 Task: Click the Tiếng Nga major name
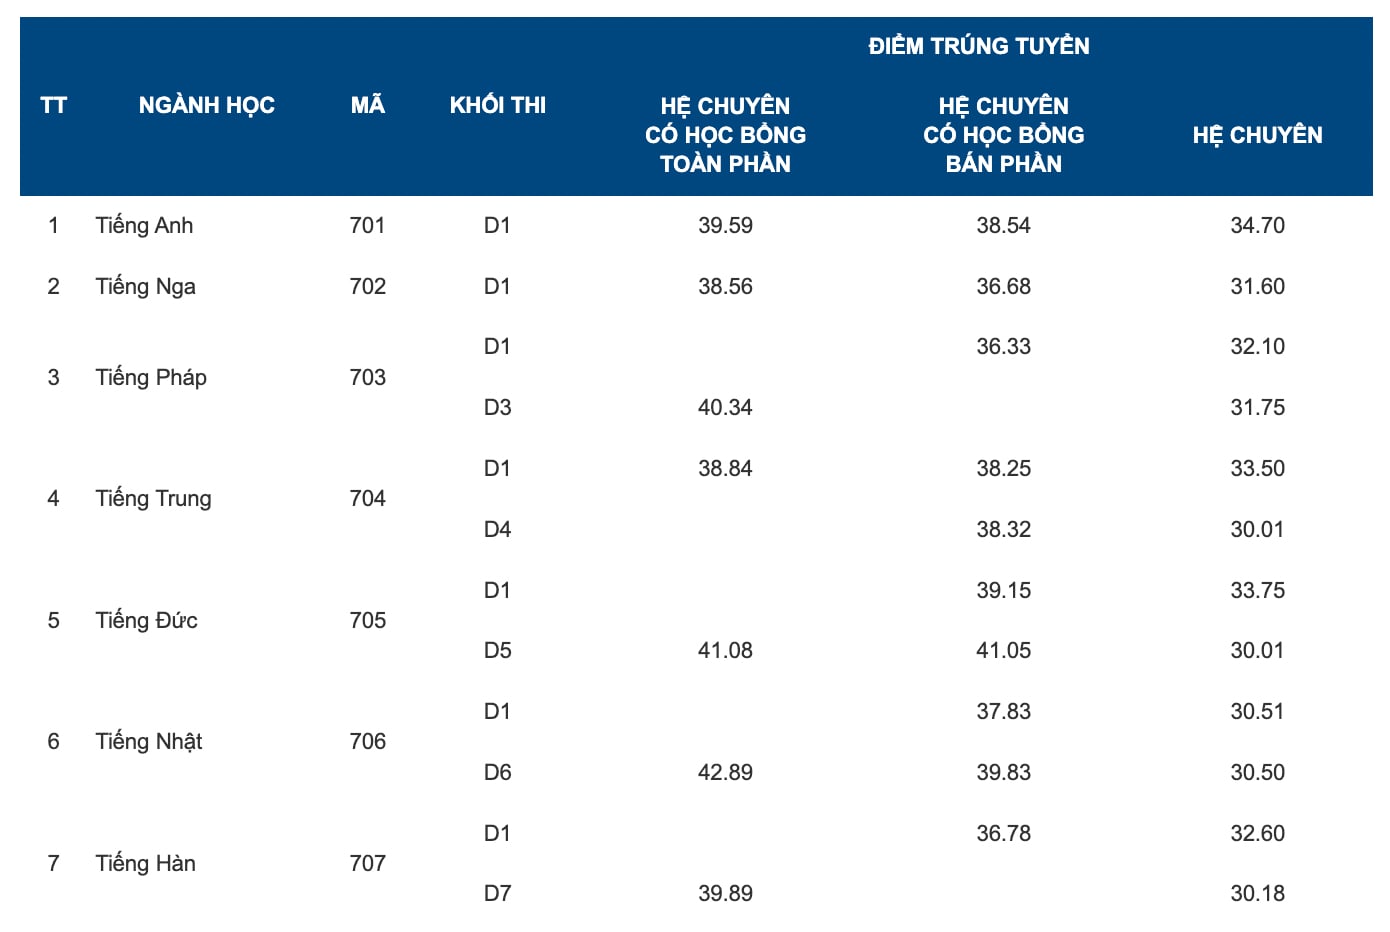point(145,287)
